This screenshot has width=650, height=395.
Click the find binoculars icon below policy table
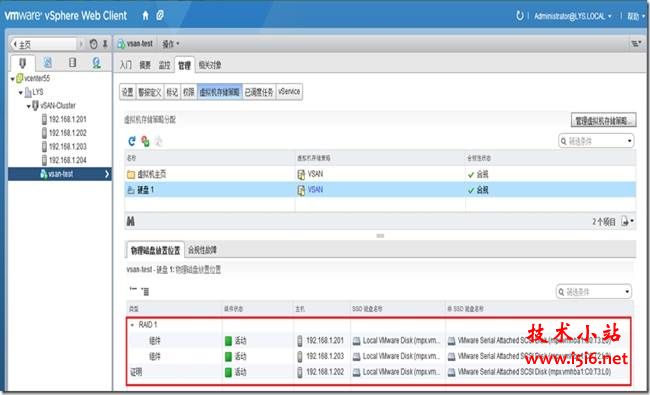131,221
